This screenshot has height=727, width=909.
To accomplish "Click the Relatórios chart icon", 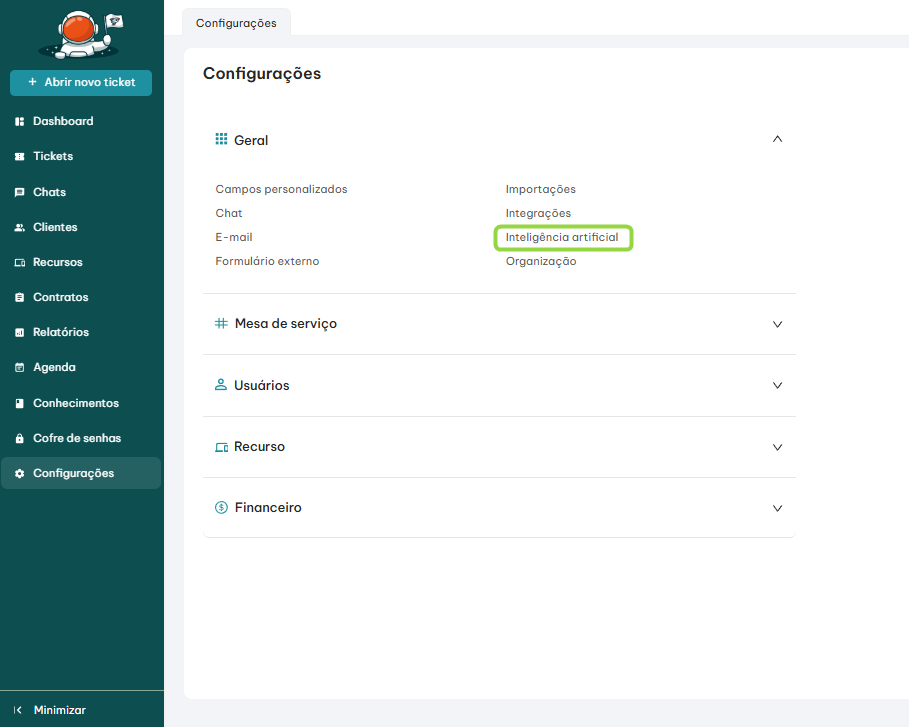I will (19, 332).
